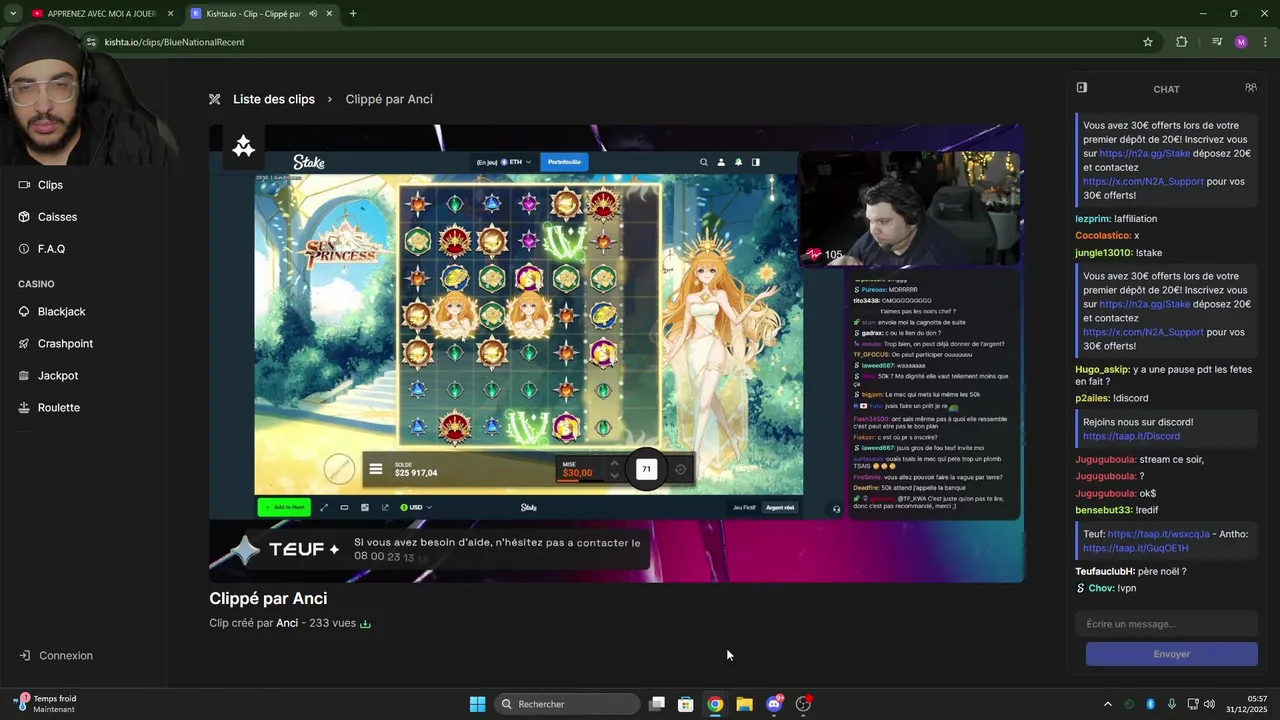Screen dimensions: 1280x720
Task: Click the autoplay icon beside spin counter
Action: tap(681, 469)
